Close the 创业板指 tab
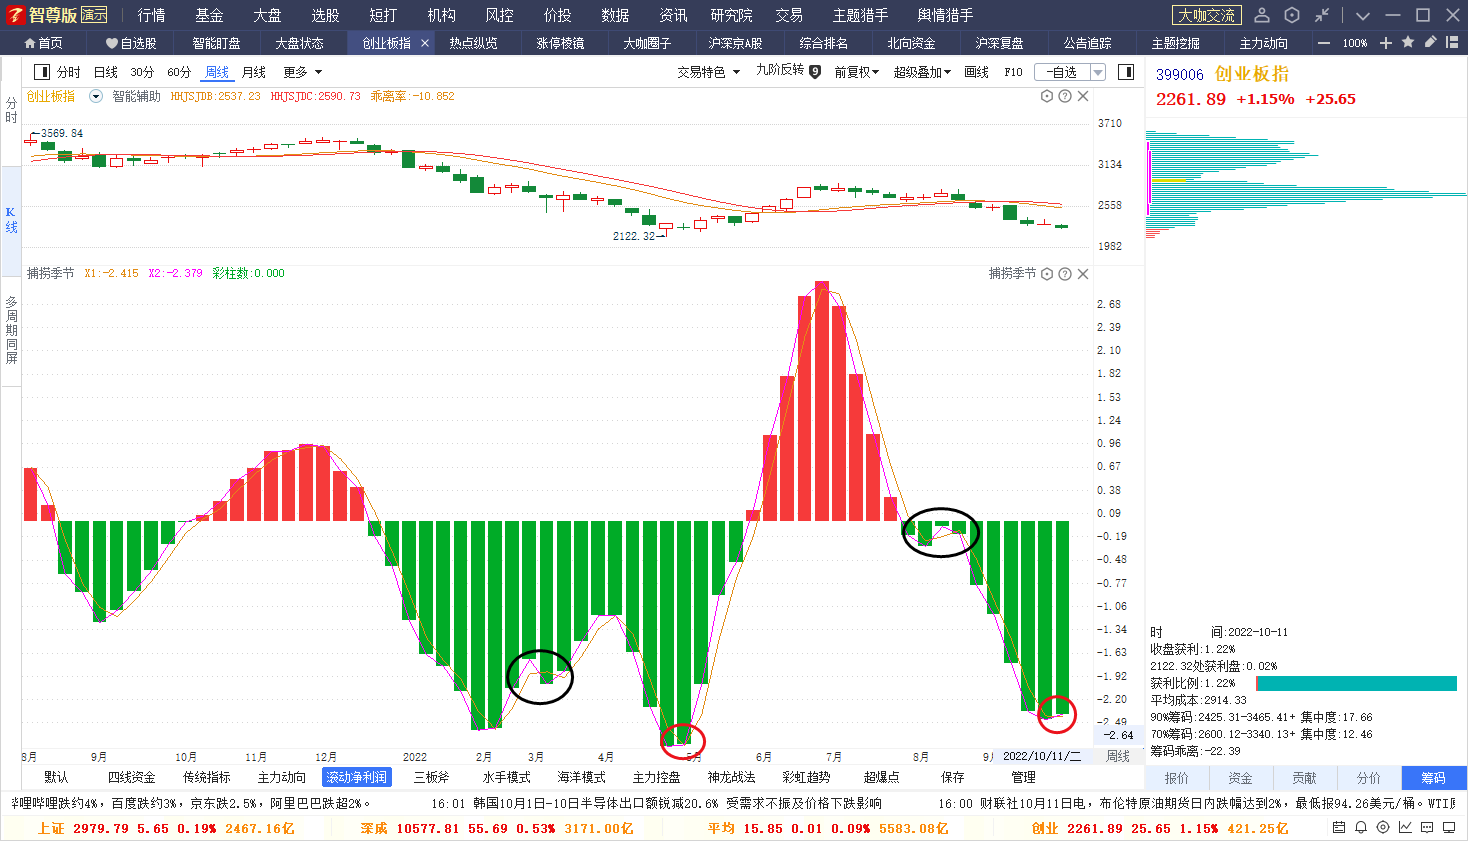 pyautogui.click(x=425, y=43)
